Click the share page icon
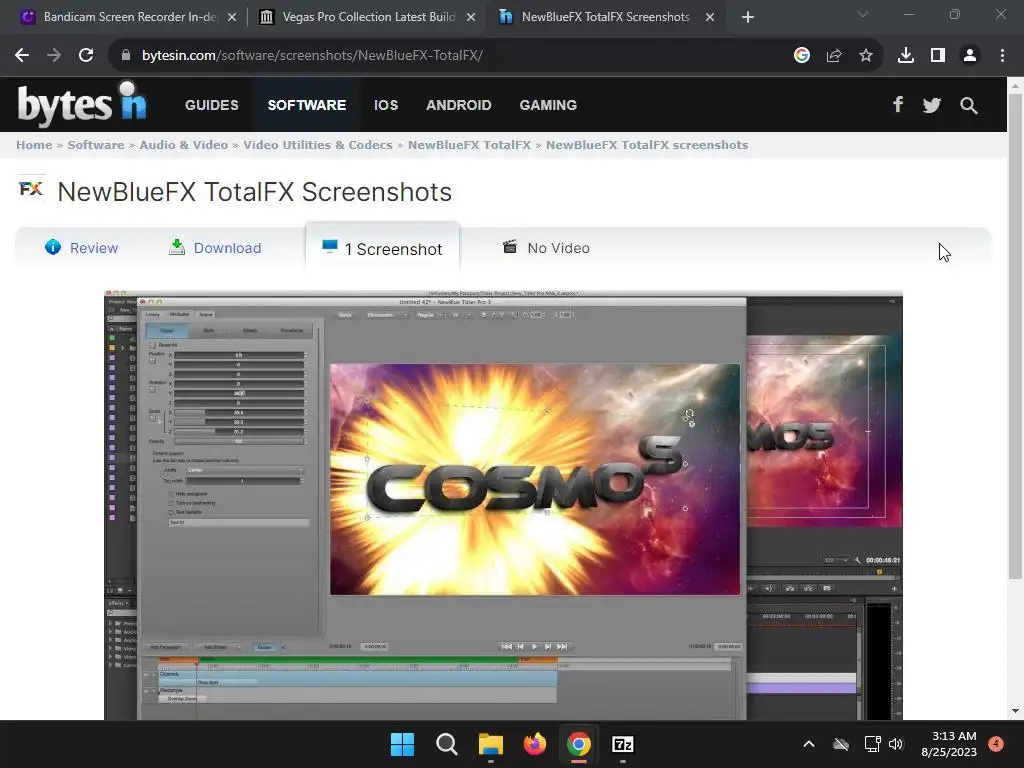Screen dimensions: 1024x768 pos(834,56)
